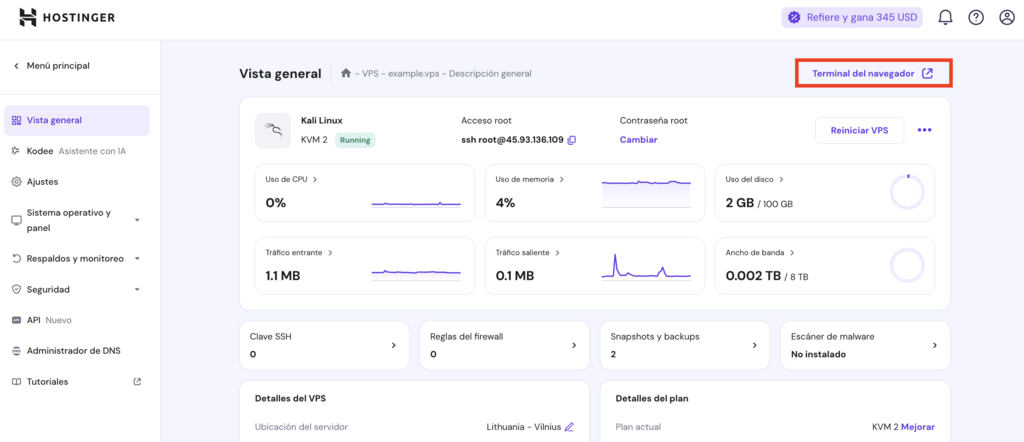The image size is (1024, 442).
Task: Expand Sistema operativo y panel menu
Action: (137, 220)
